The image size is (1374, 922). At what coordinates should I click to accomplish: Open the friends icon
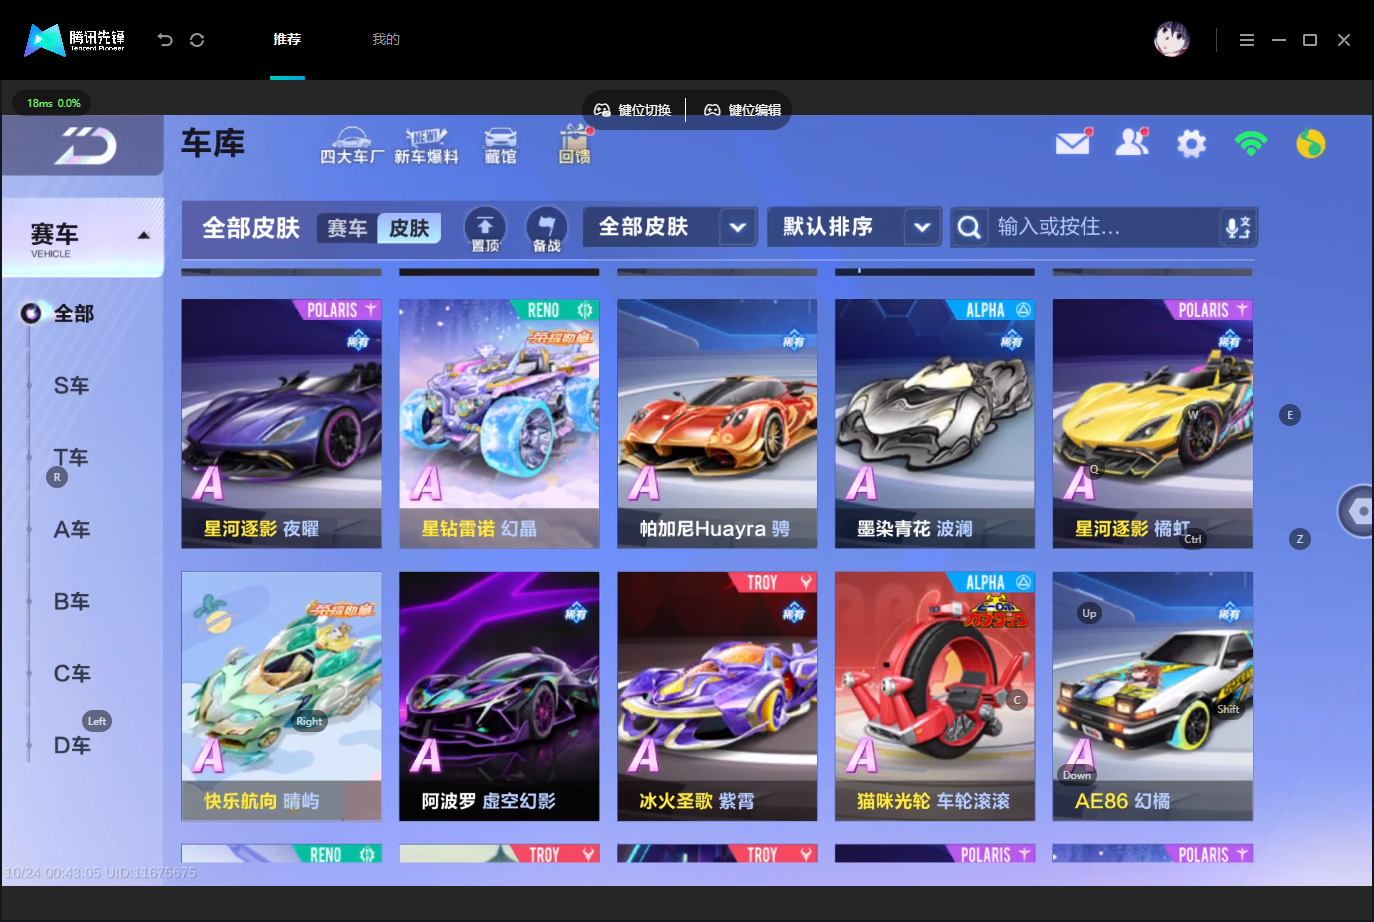coord(1132,143)
